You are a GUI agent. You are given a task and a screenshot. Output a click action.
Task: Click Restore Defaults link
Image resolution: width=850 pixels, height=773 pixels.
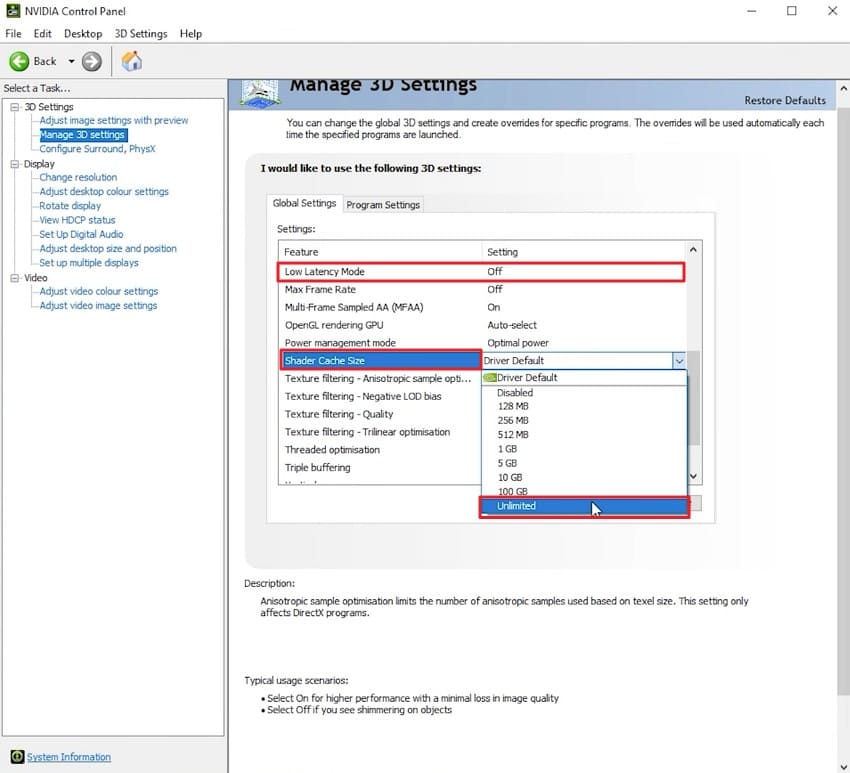tap(785, 100)
